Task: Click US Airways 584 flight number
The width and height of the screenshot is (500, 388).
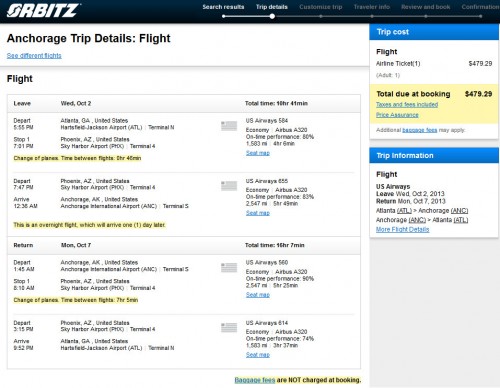Action: pyautogui.click(x=267, y=121)
